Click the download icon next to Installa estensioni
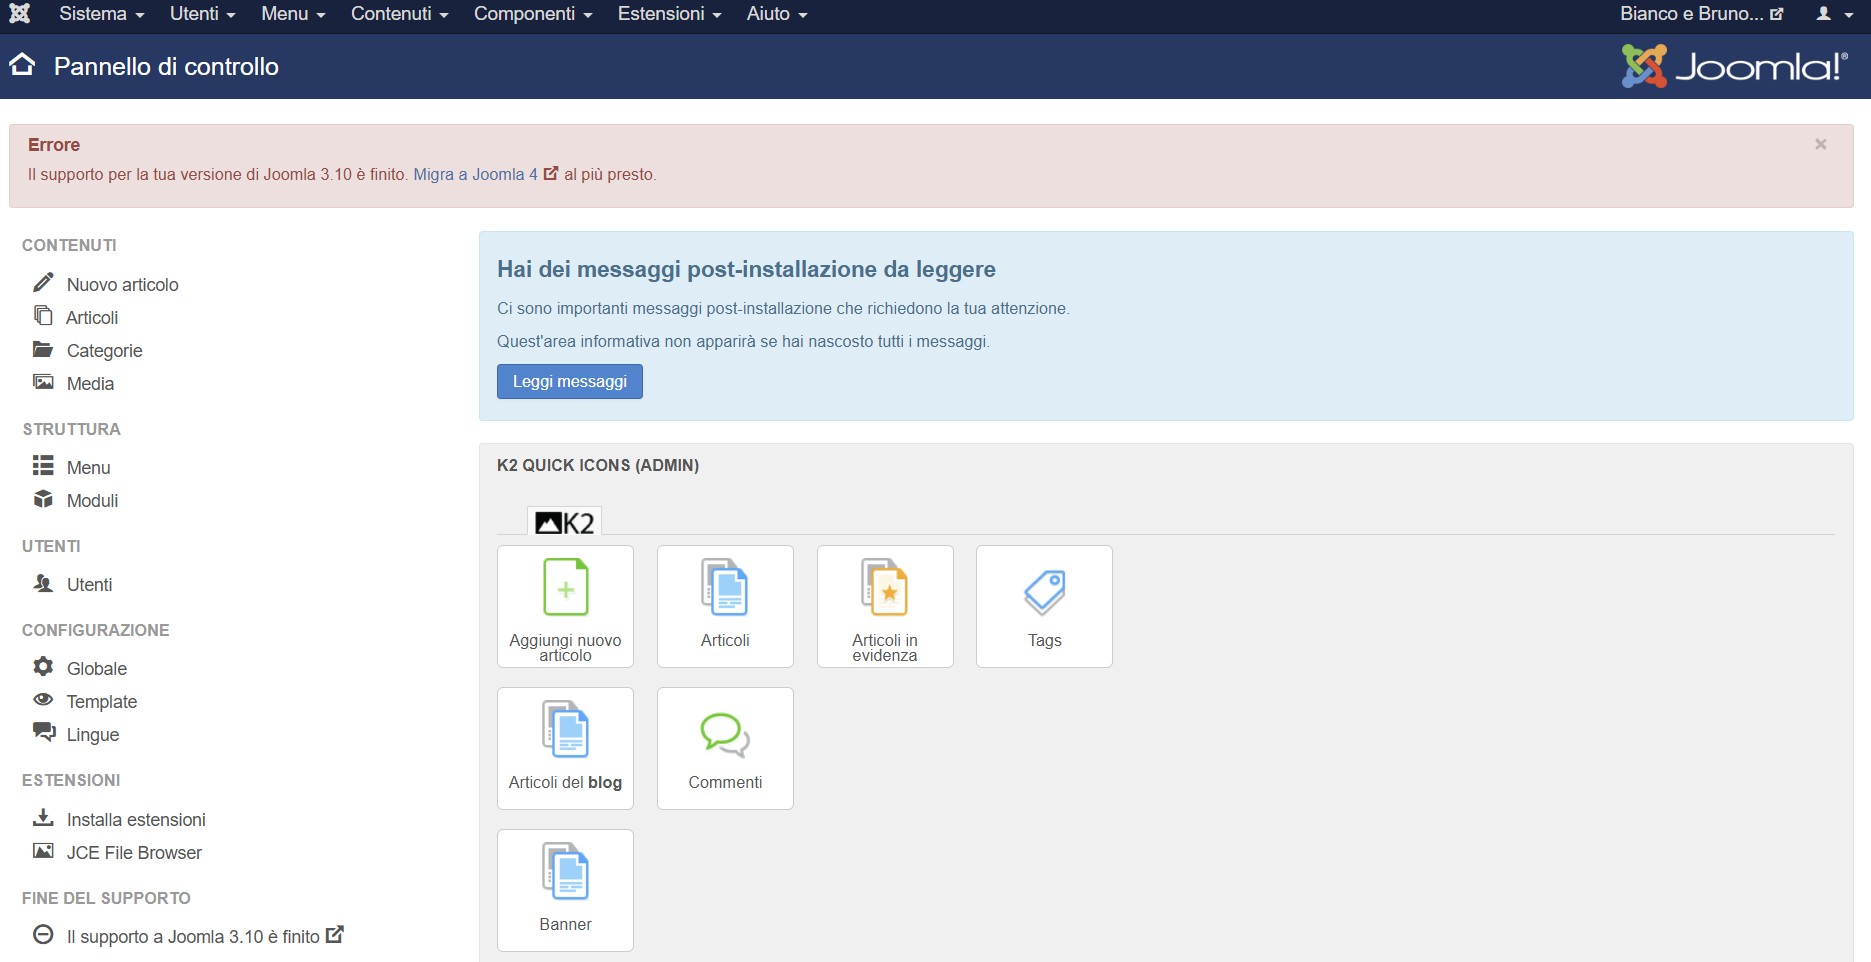The image size is (1871, 962). point(43,818)
